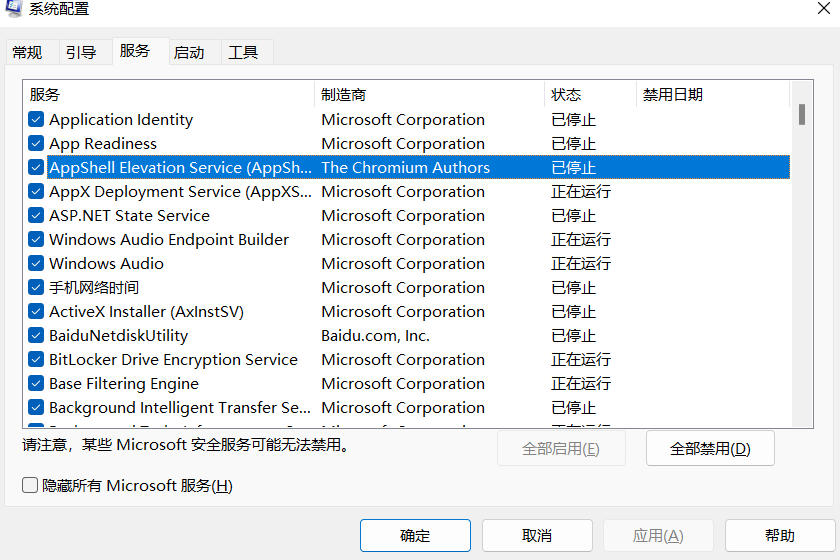Open help with the 帮助 button
Screen dimensions: 840x560
[780, 536]
